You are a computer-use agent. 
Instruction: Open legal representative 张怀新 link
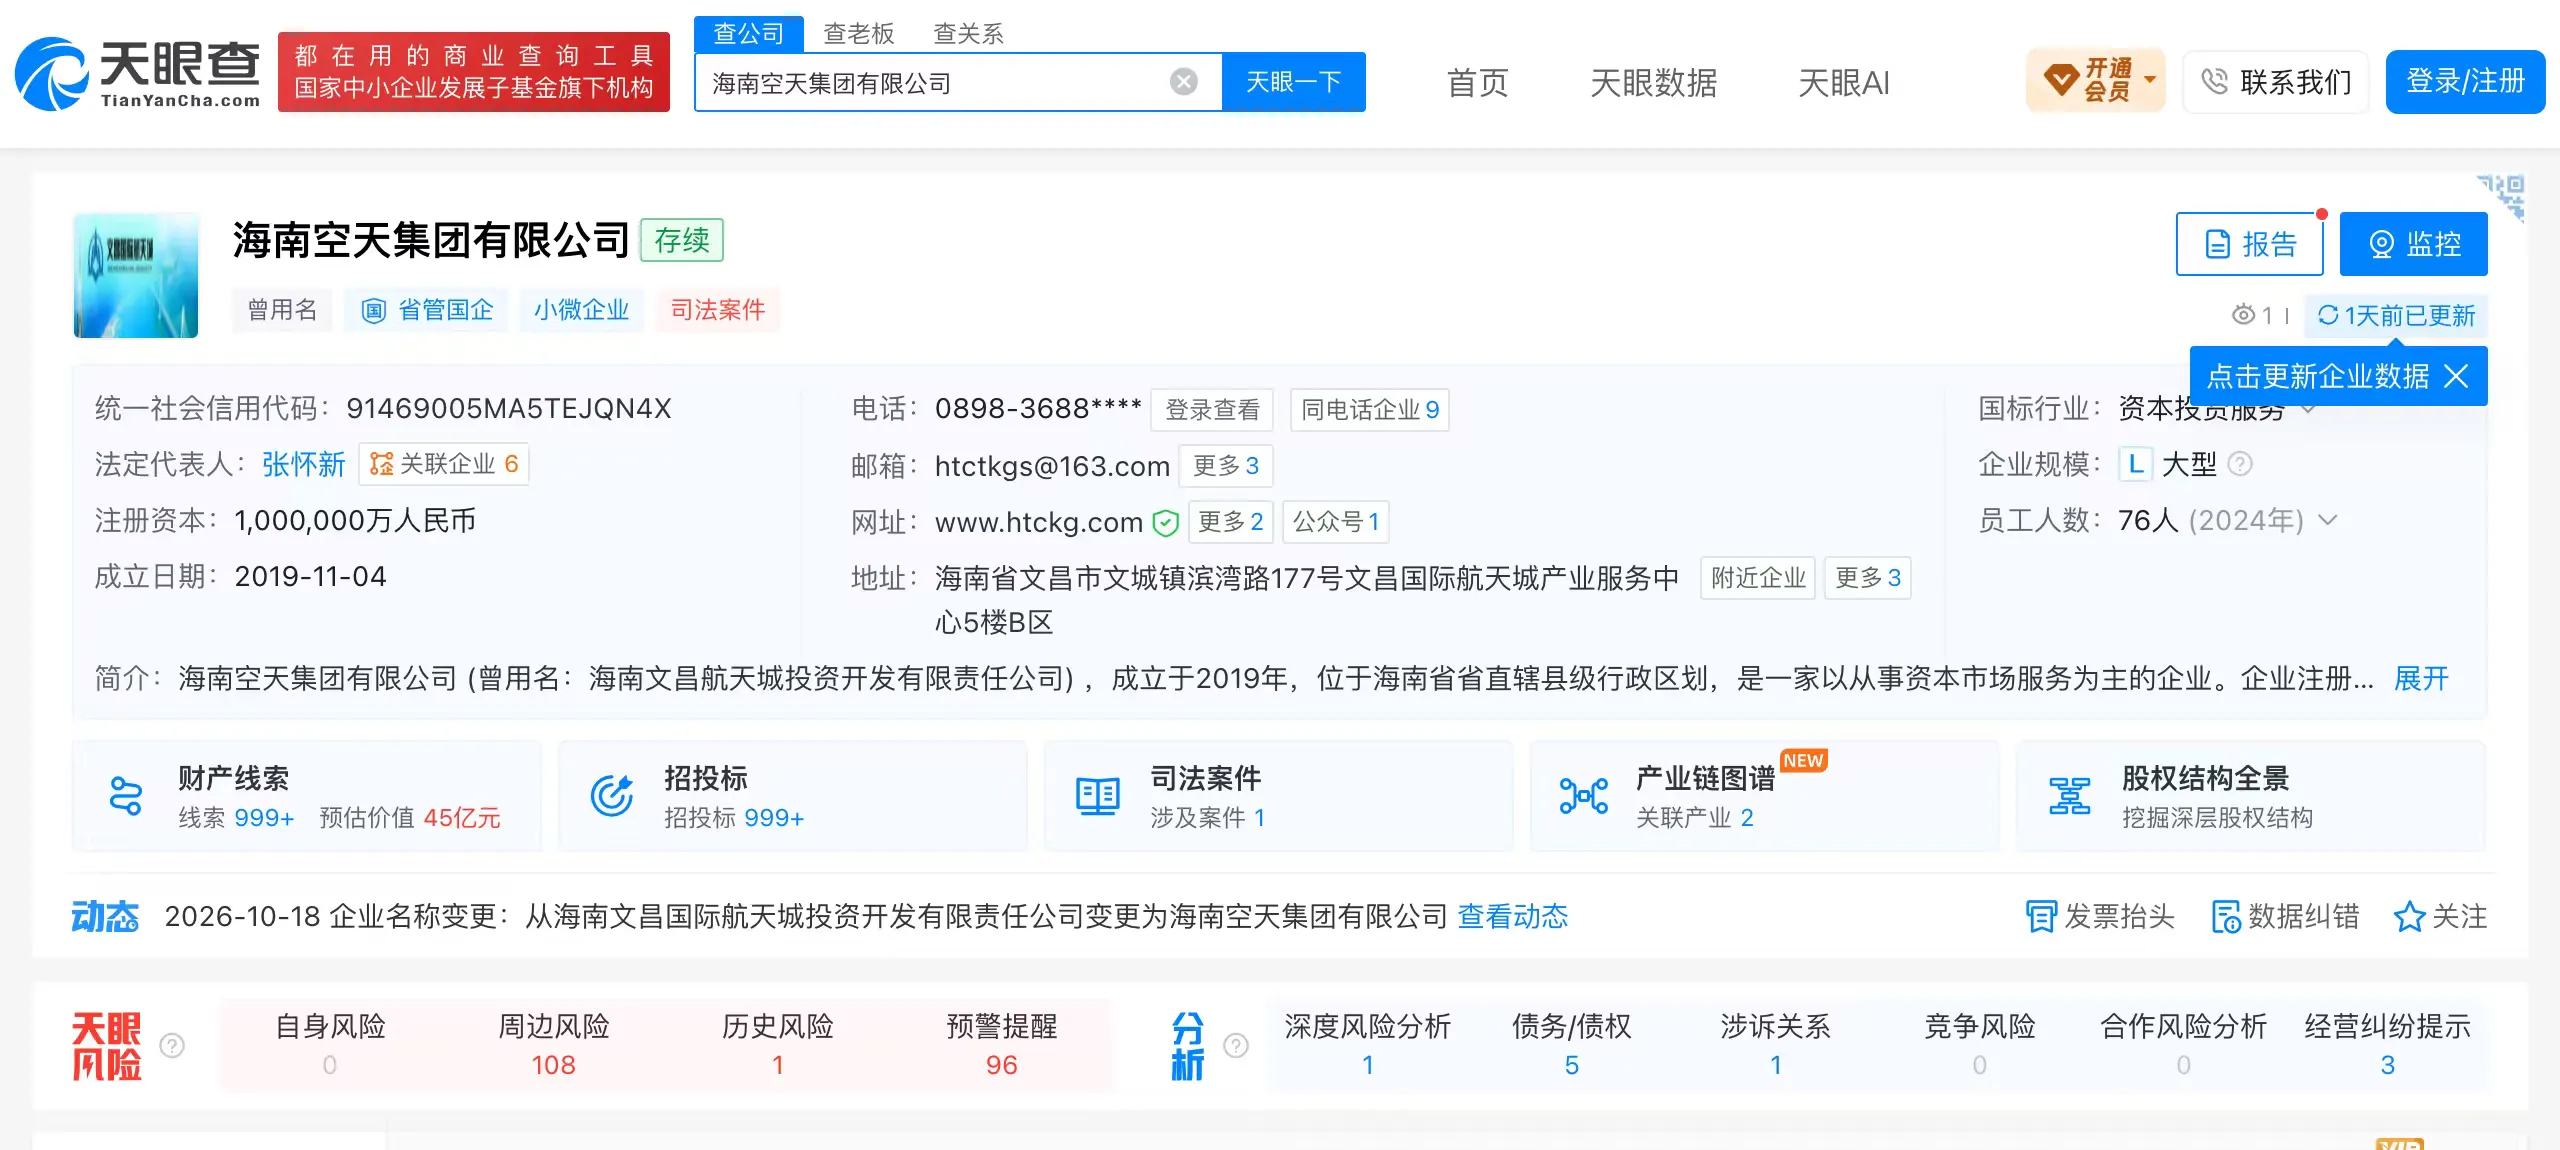pyautogui.click(x=303, y=464)
